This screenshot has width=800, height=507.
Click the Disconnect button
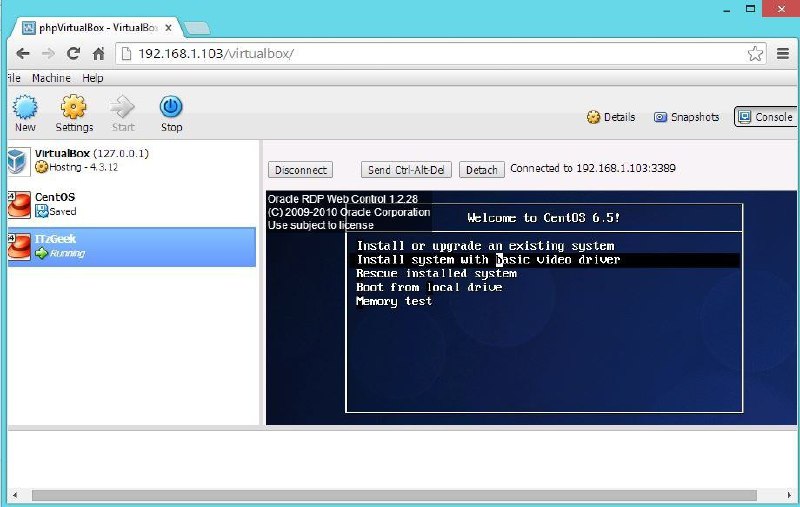(x=301, y=170)
